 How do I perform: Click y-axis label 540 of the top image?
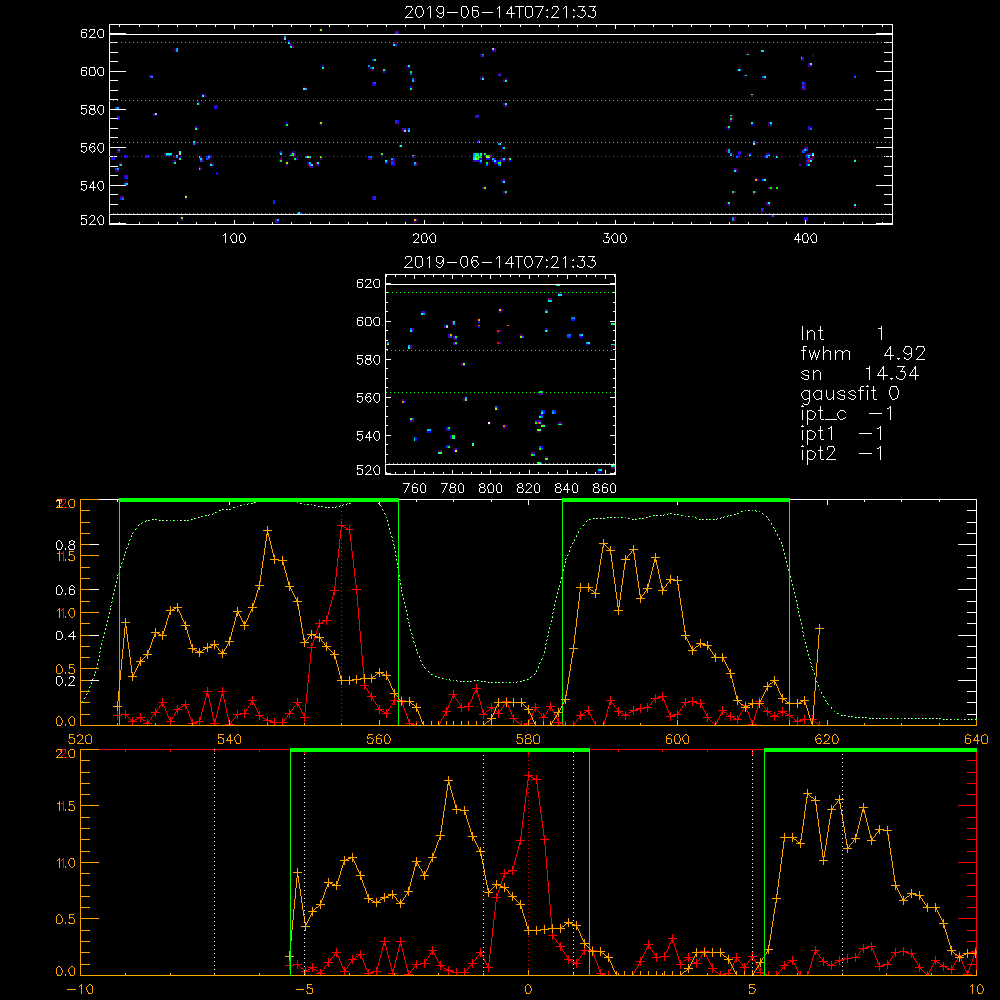92,186
